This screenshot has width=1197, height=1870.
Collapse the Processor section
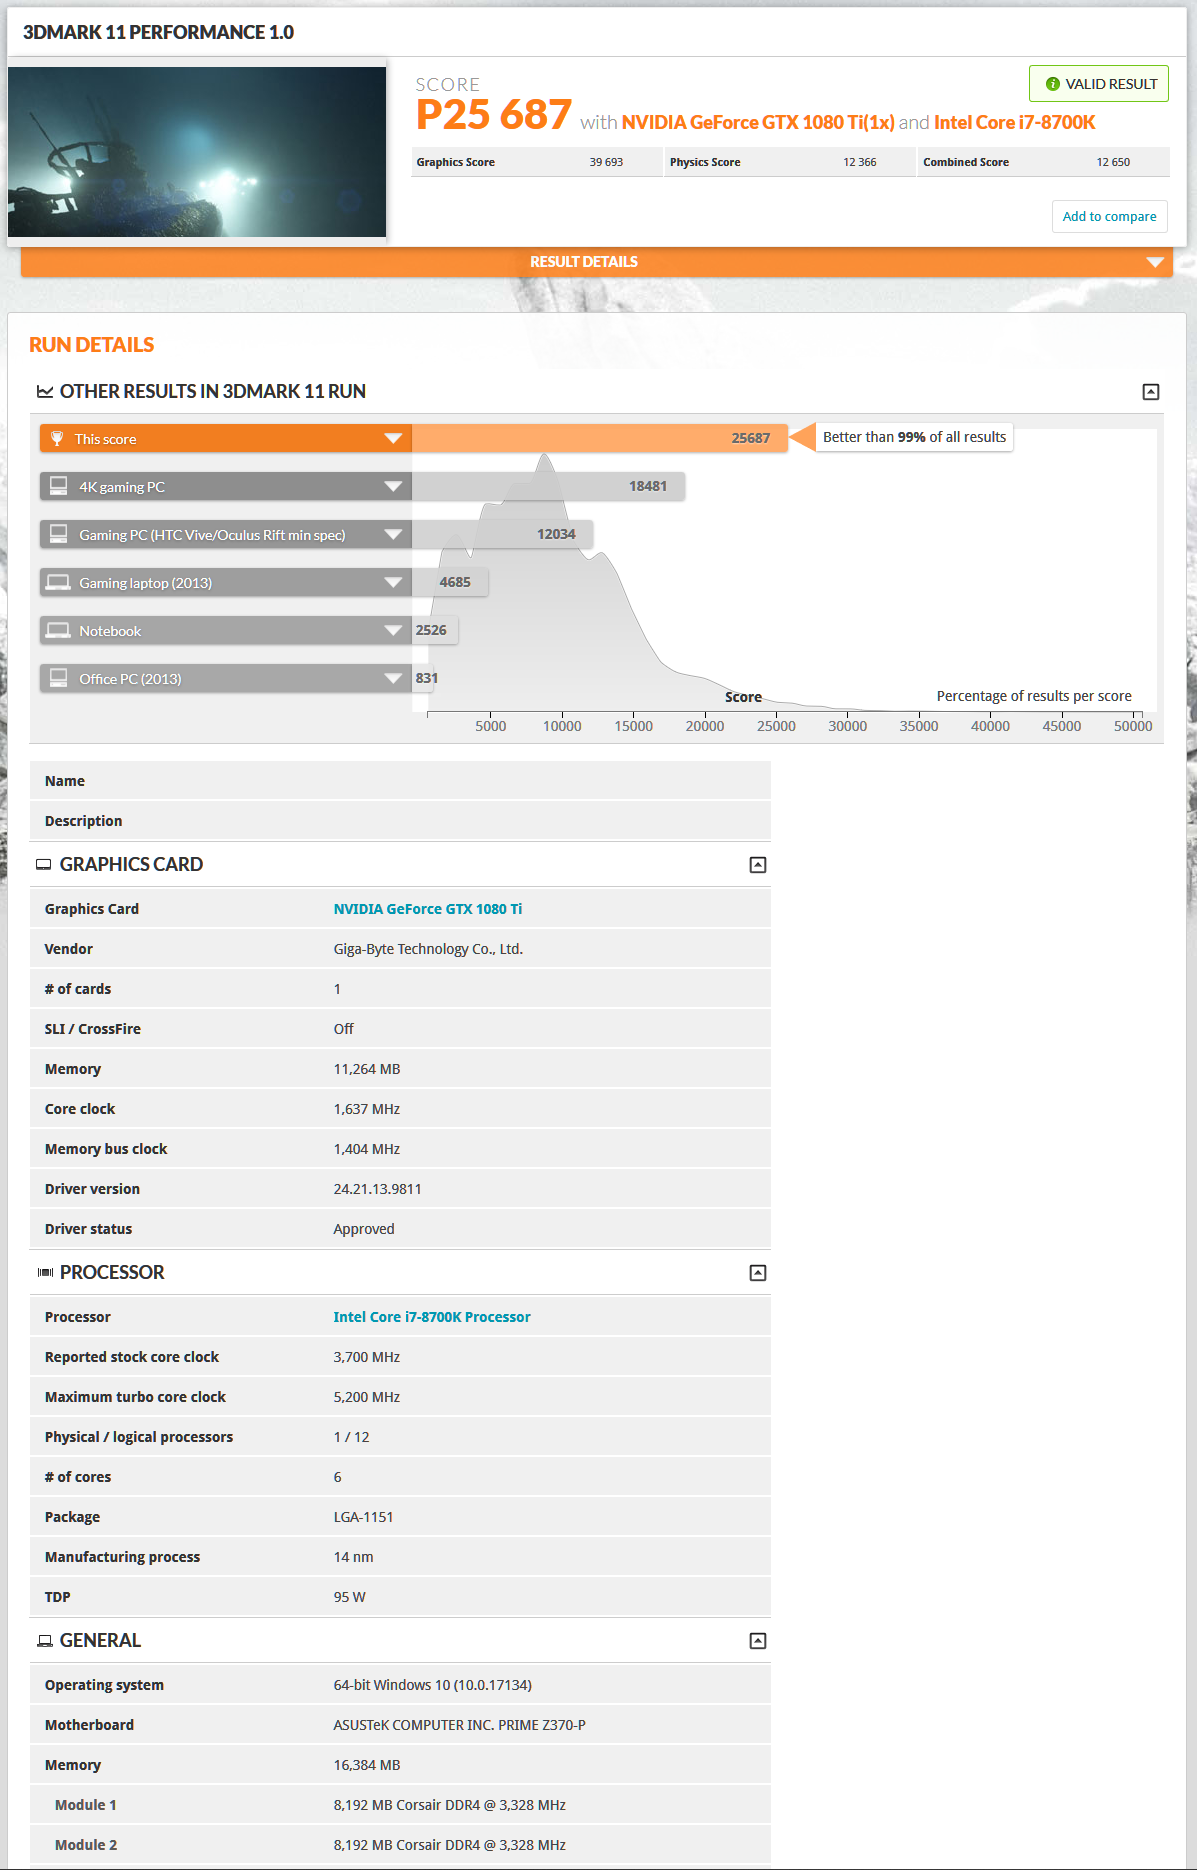(x=758, y=1273)
